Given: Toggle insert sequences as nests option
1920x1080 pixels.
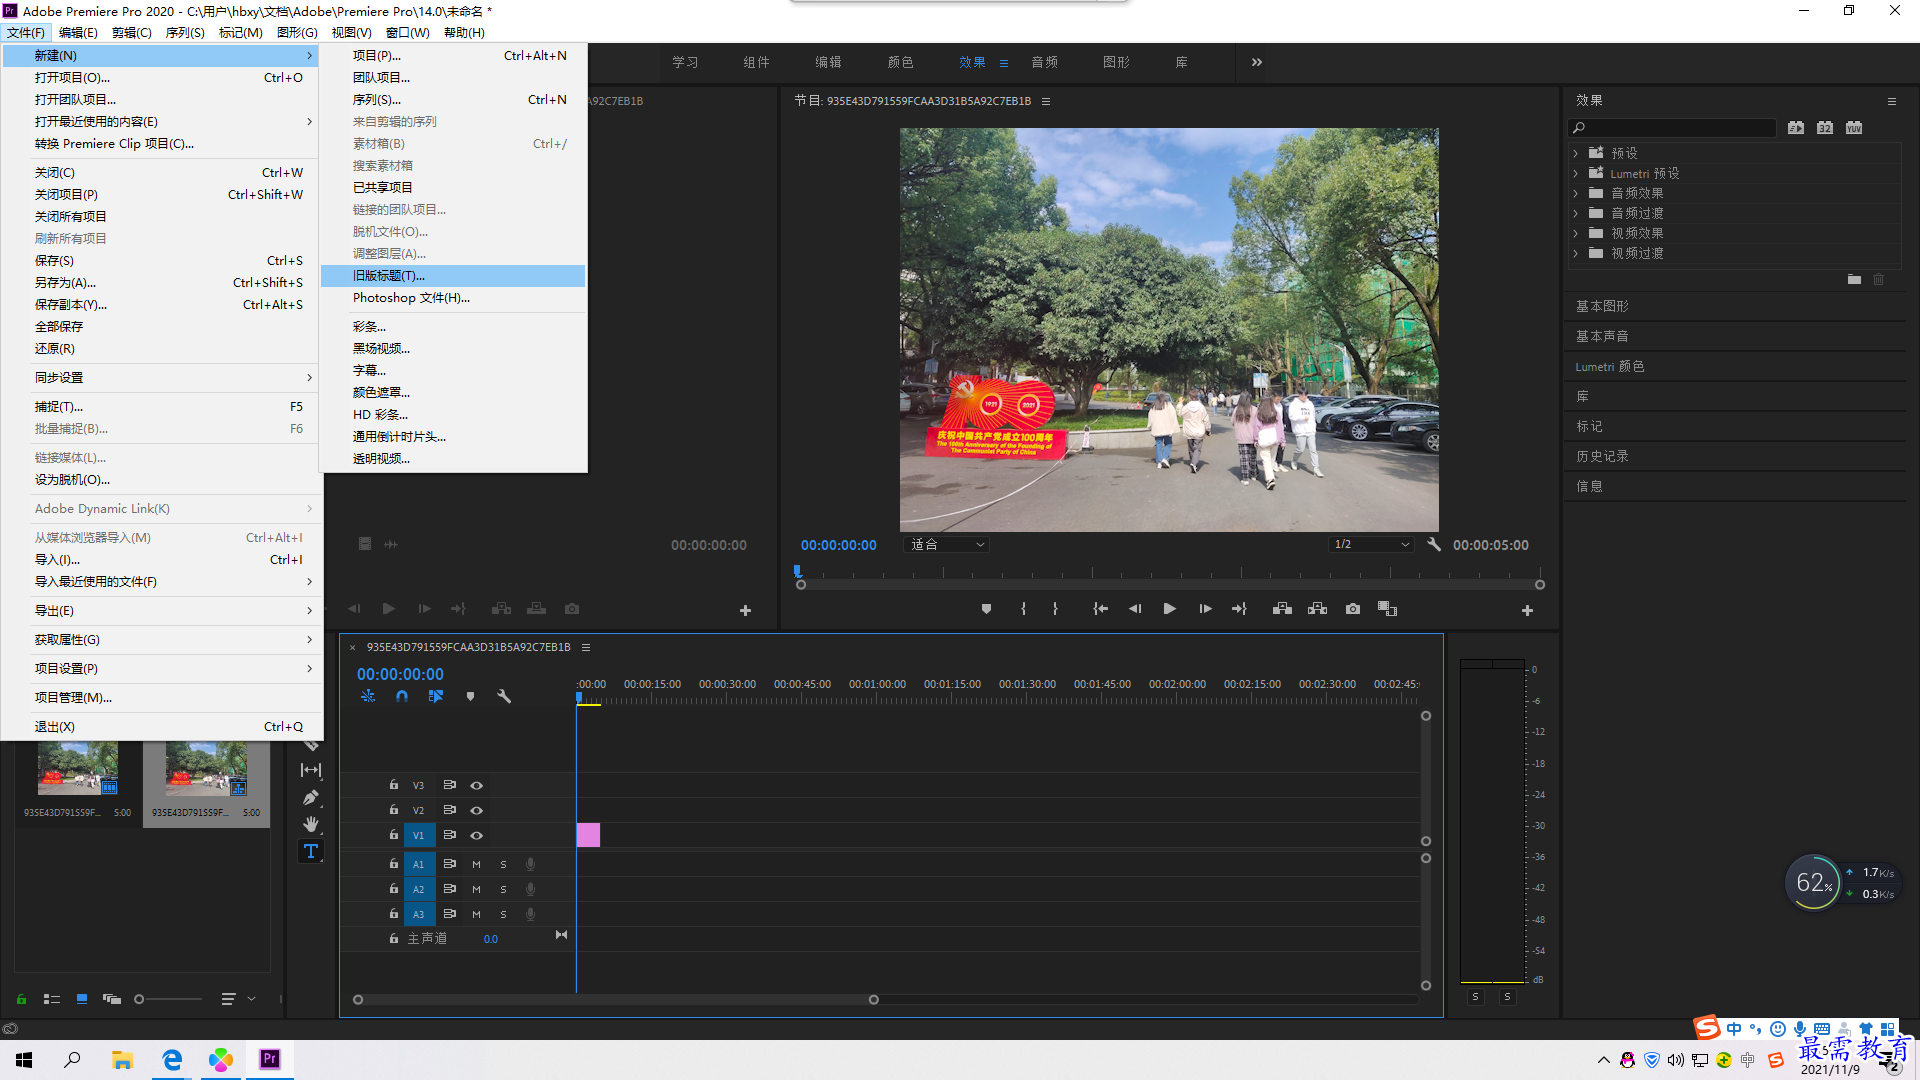Looking at the screenshot, I should point(368,696).
